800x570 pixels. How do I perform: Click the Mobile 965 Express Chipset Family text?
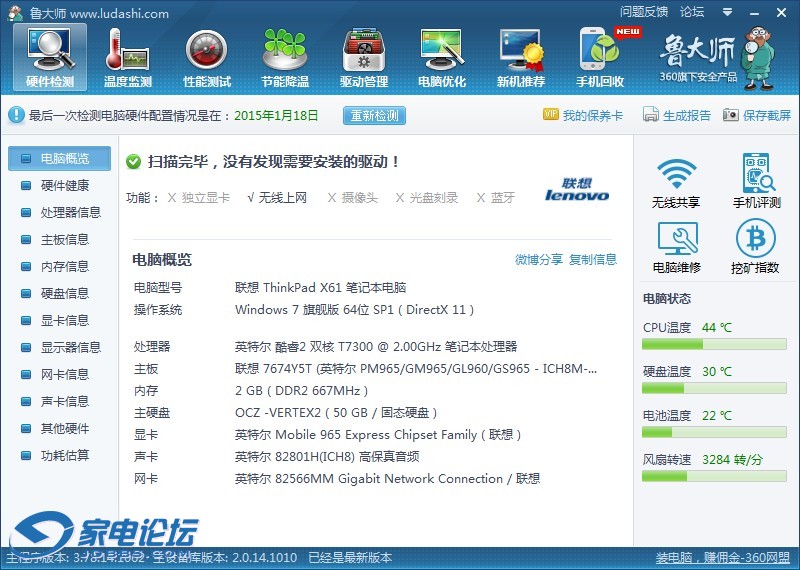pos(376,435)
